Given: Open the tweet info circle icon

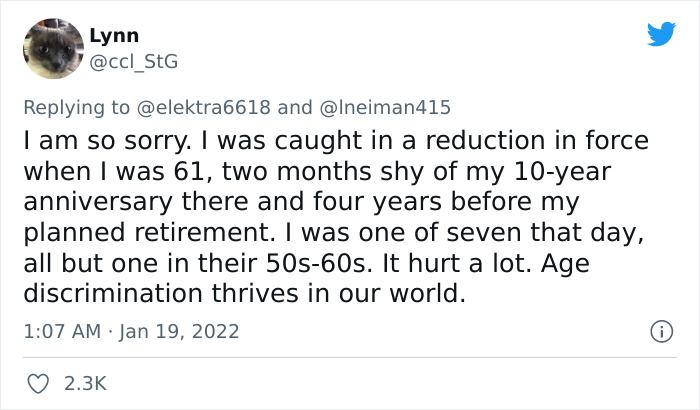Looking at the screenshot, I should (661, 331).
